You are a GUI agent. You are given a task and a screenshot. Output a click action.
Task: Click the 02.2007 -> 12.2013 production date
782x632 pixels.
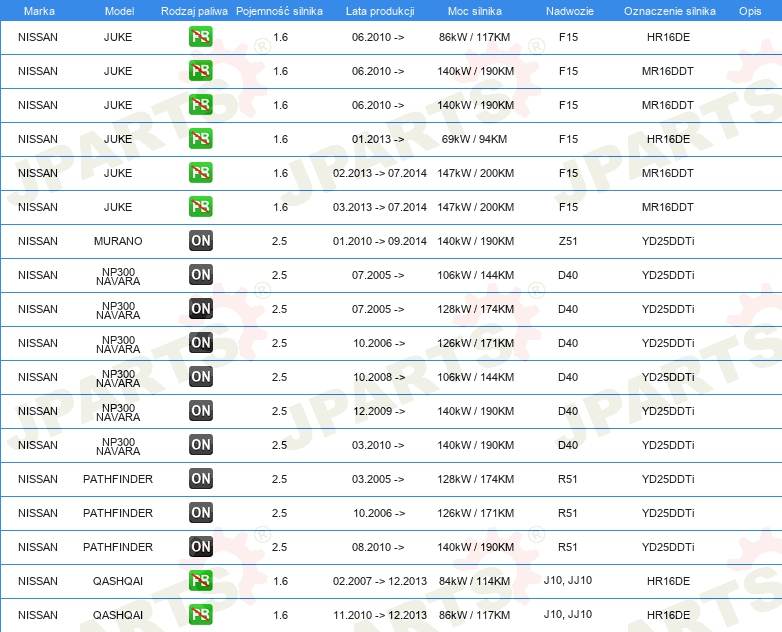(380, 581)
